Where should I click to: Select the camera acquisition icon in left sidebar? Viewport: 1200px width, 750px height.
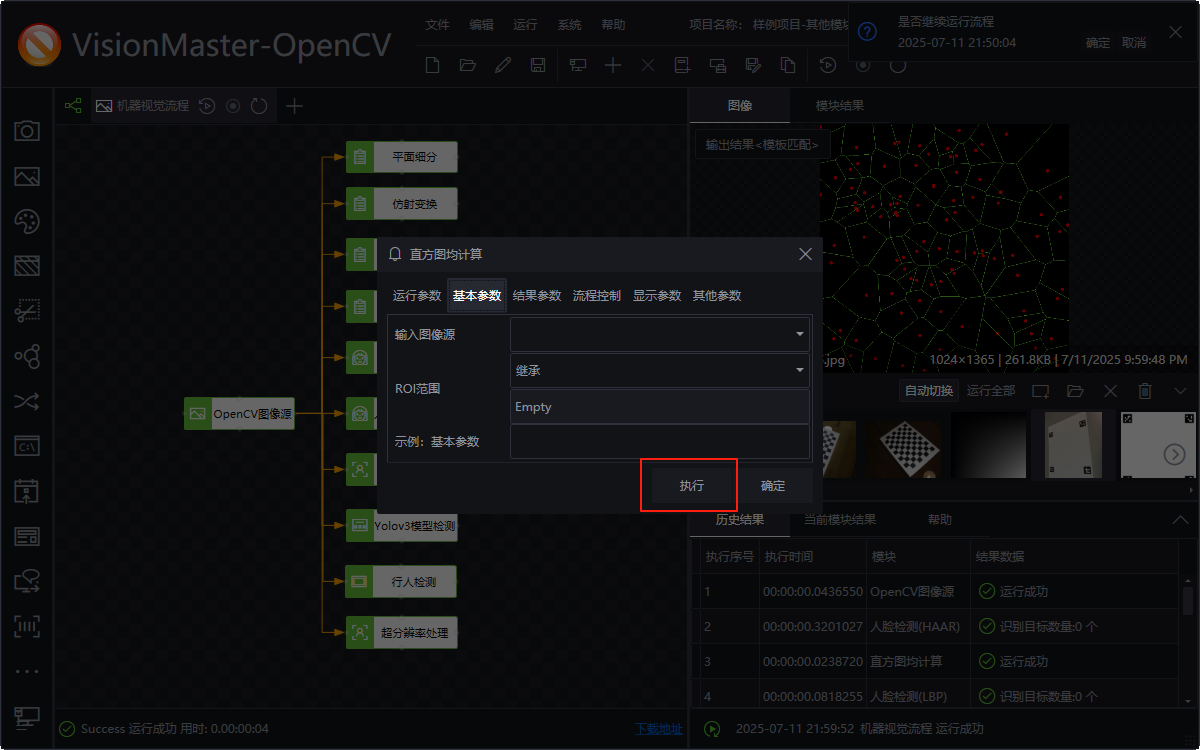[27, 131]
